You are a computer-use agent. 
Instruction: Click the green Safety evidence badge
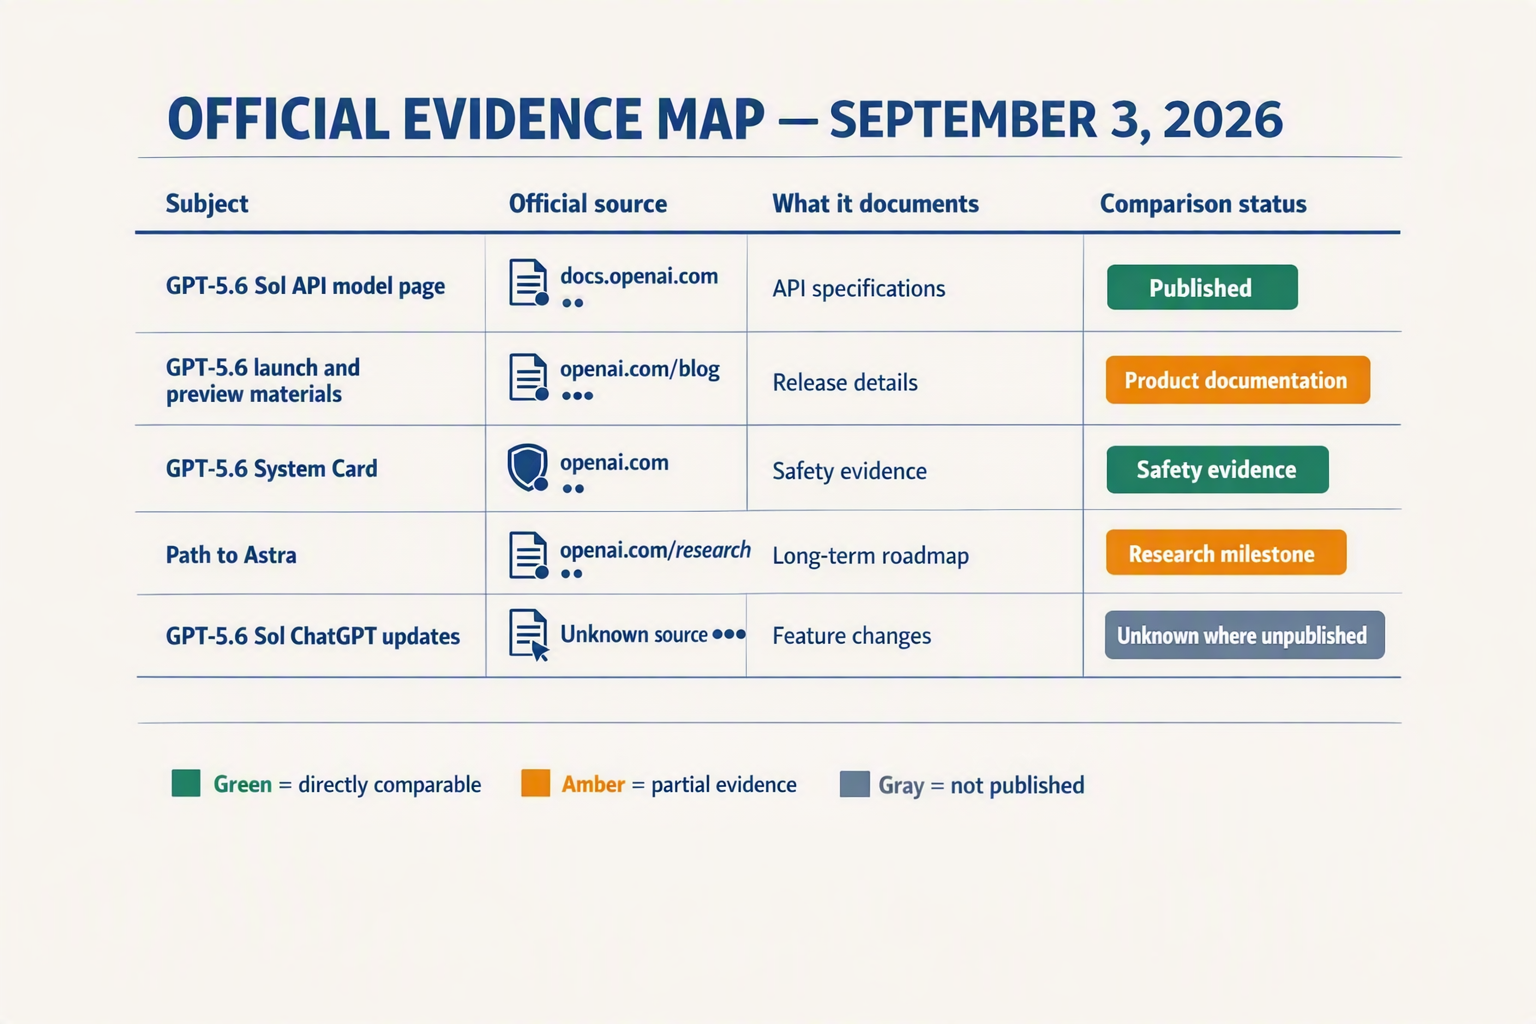[x=1217, y=469]
